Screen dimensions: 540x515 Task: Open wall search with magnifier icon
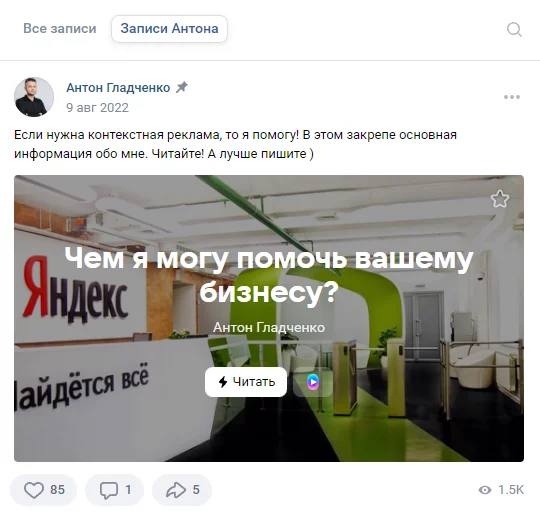click(x=514, y=29)
